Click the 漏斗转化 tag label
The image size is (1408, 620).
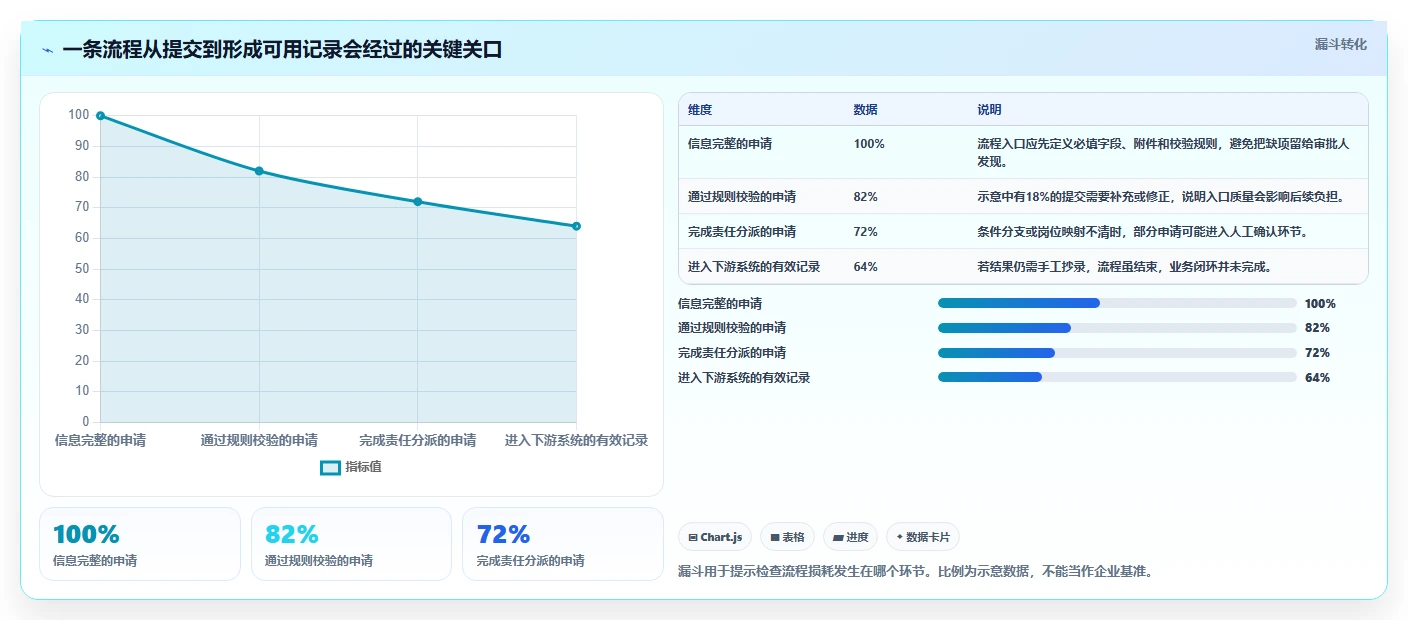[1340, 44]
